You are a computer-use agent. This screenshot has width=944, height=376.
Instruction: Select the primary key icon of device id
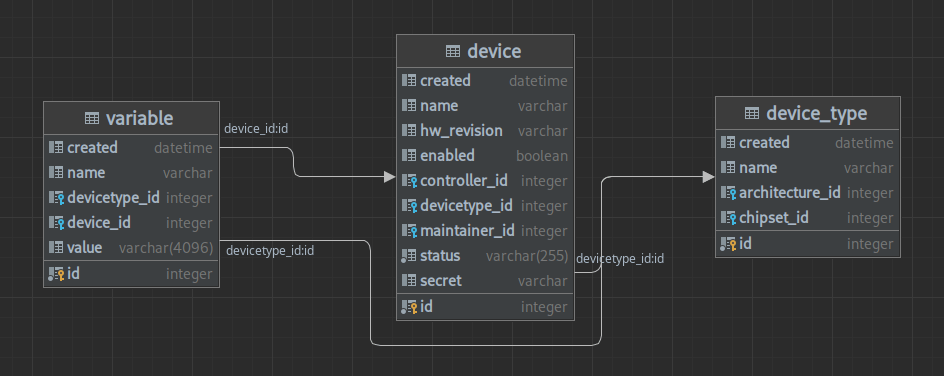click(x=409, y=307)
